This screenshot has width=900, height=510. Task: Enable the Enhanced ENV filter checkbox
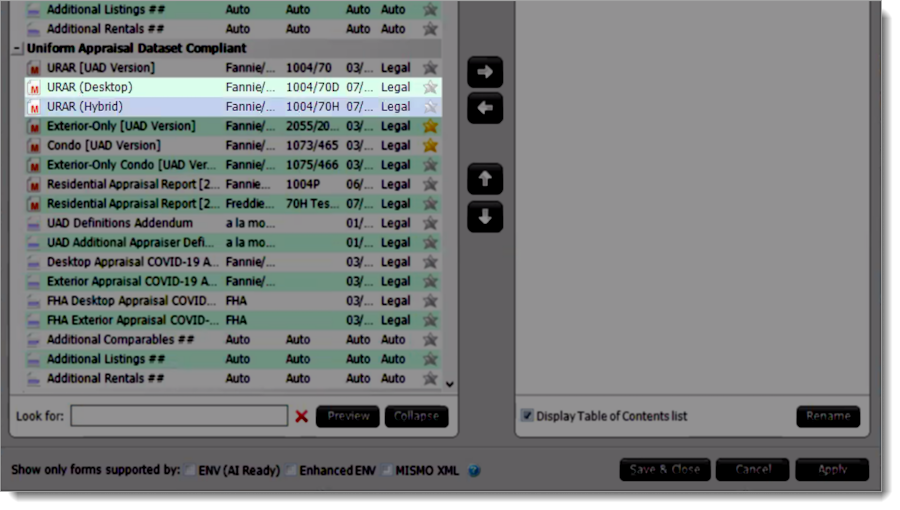point(291,470)
